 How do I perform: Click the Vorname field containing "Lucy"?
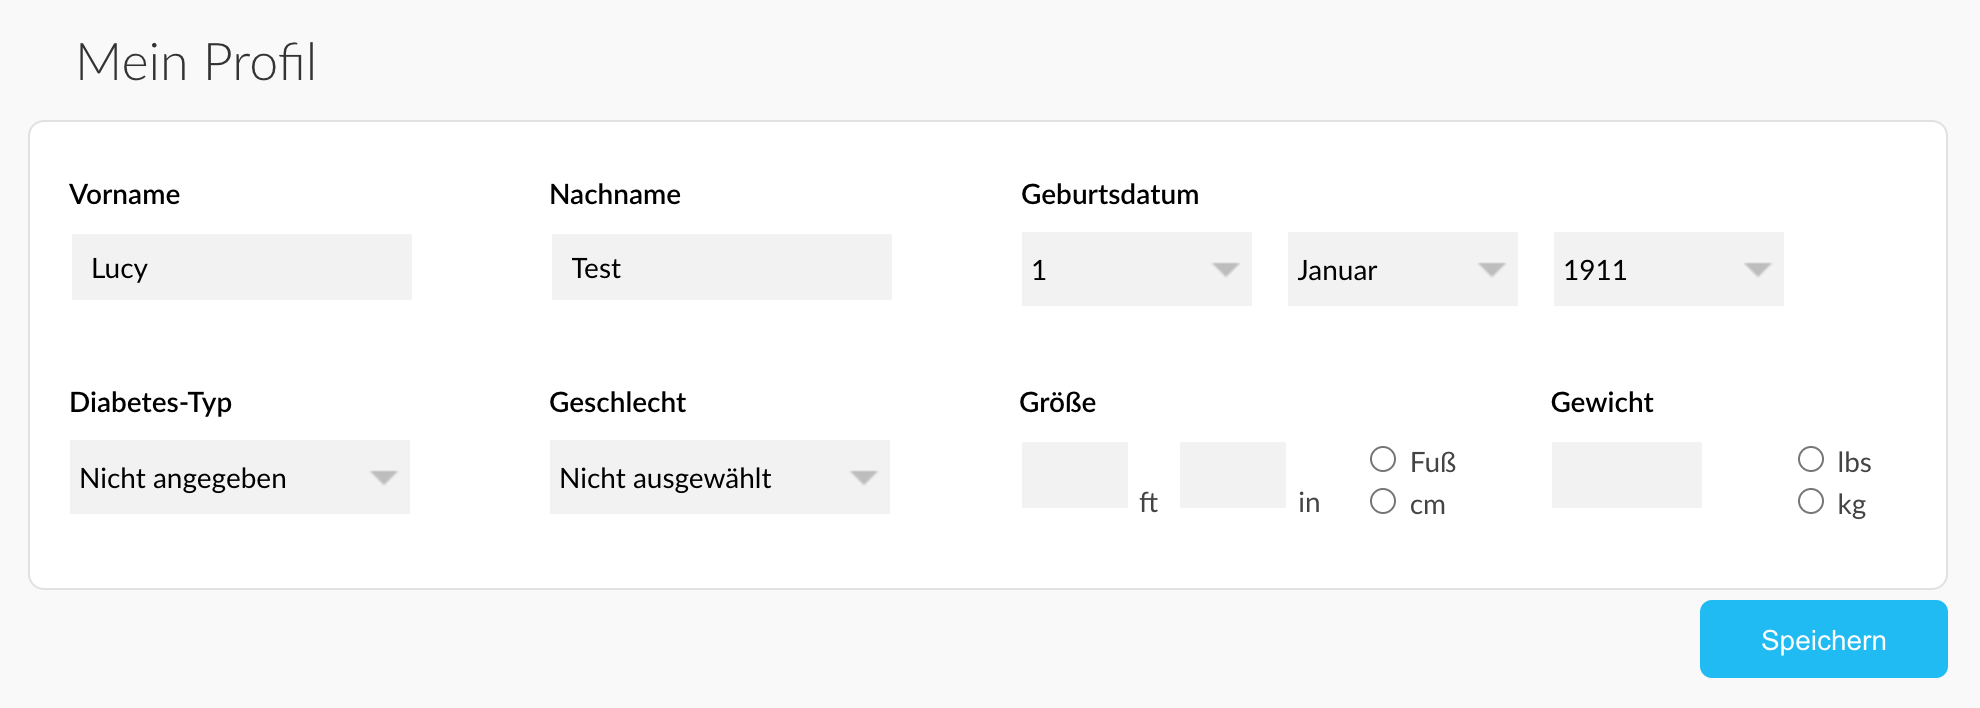(240, 267)
